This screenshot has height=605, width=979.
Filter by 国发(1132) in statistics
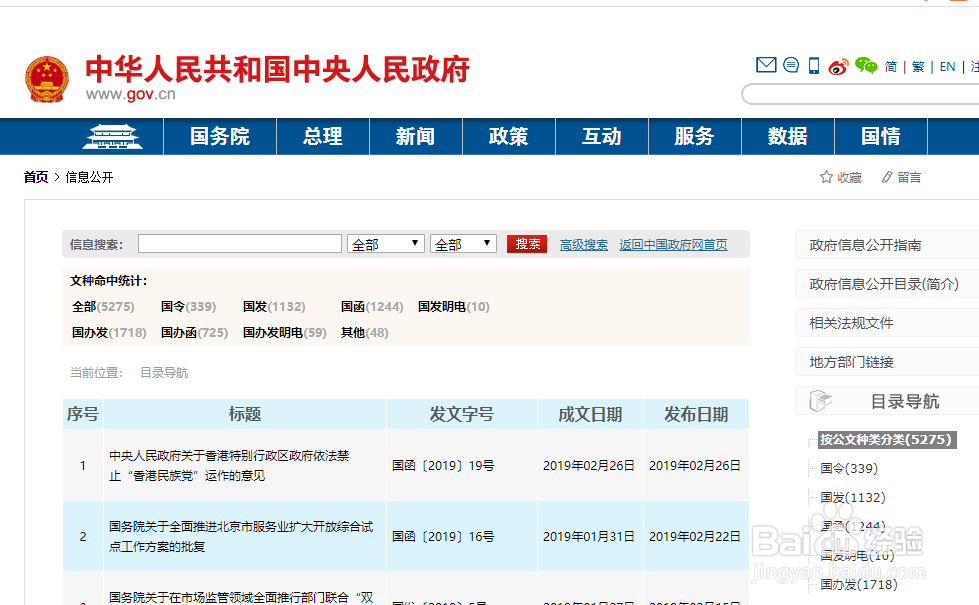(274, 307)
